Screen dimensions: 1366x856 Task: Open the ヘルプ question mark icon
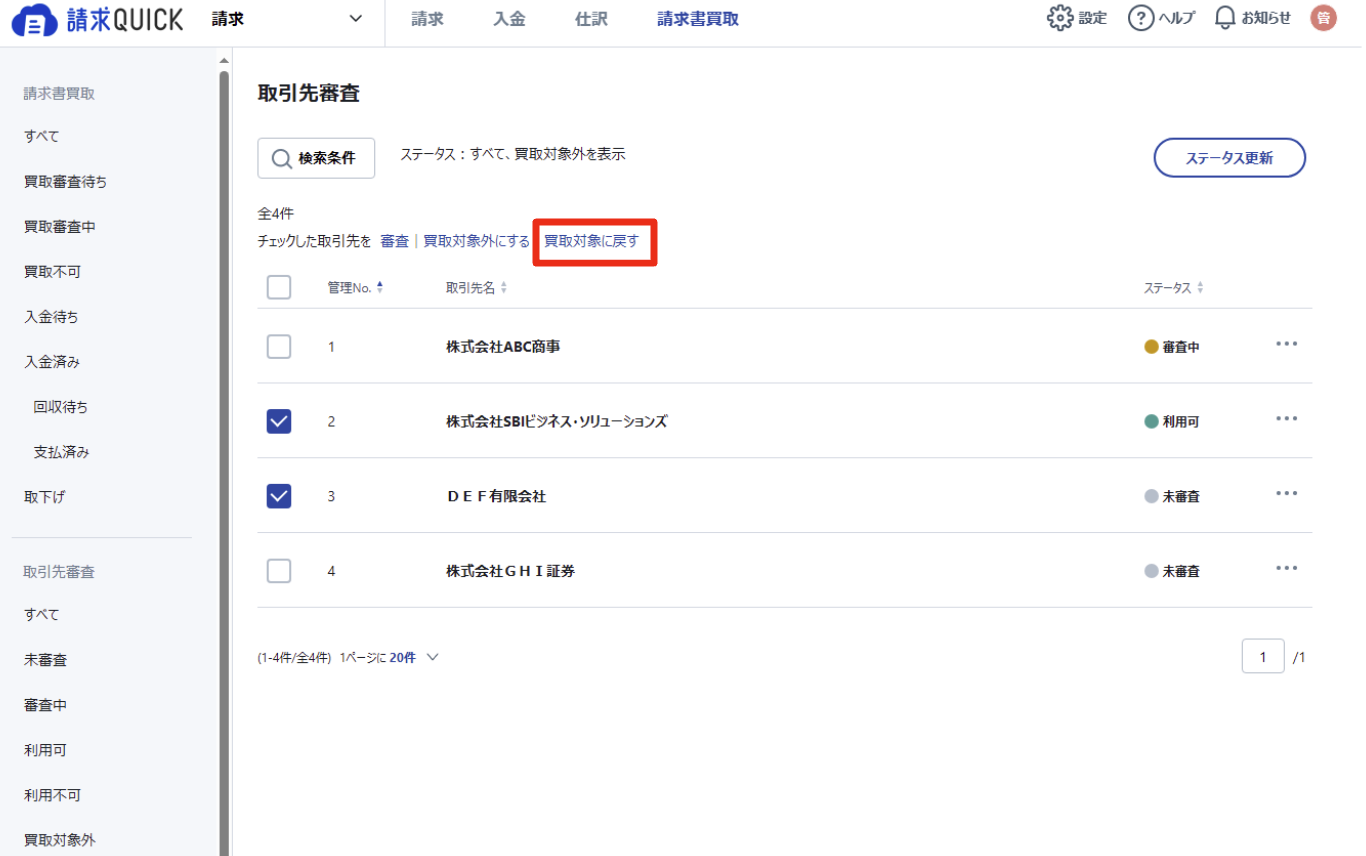click(x=1141, y=18)
